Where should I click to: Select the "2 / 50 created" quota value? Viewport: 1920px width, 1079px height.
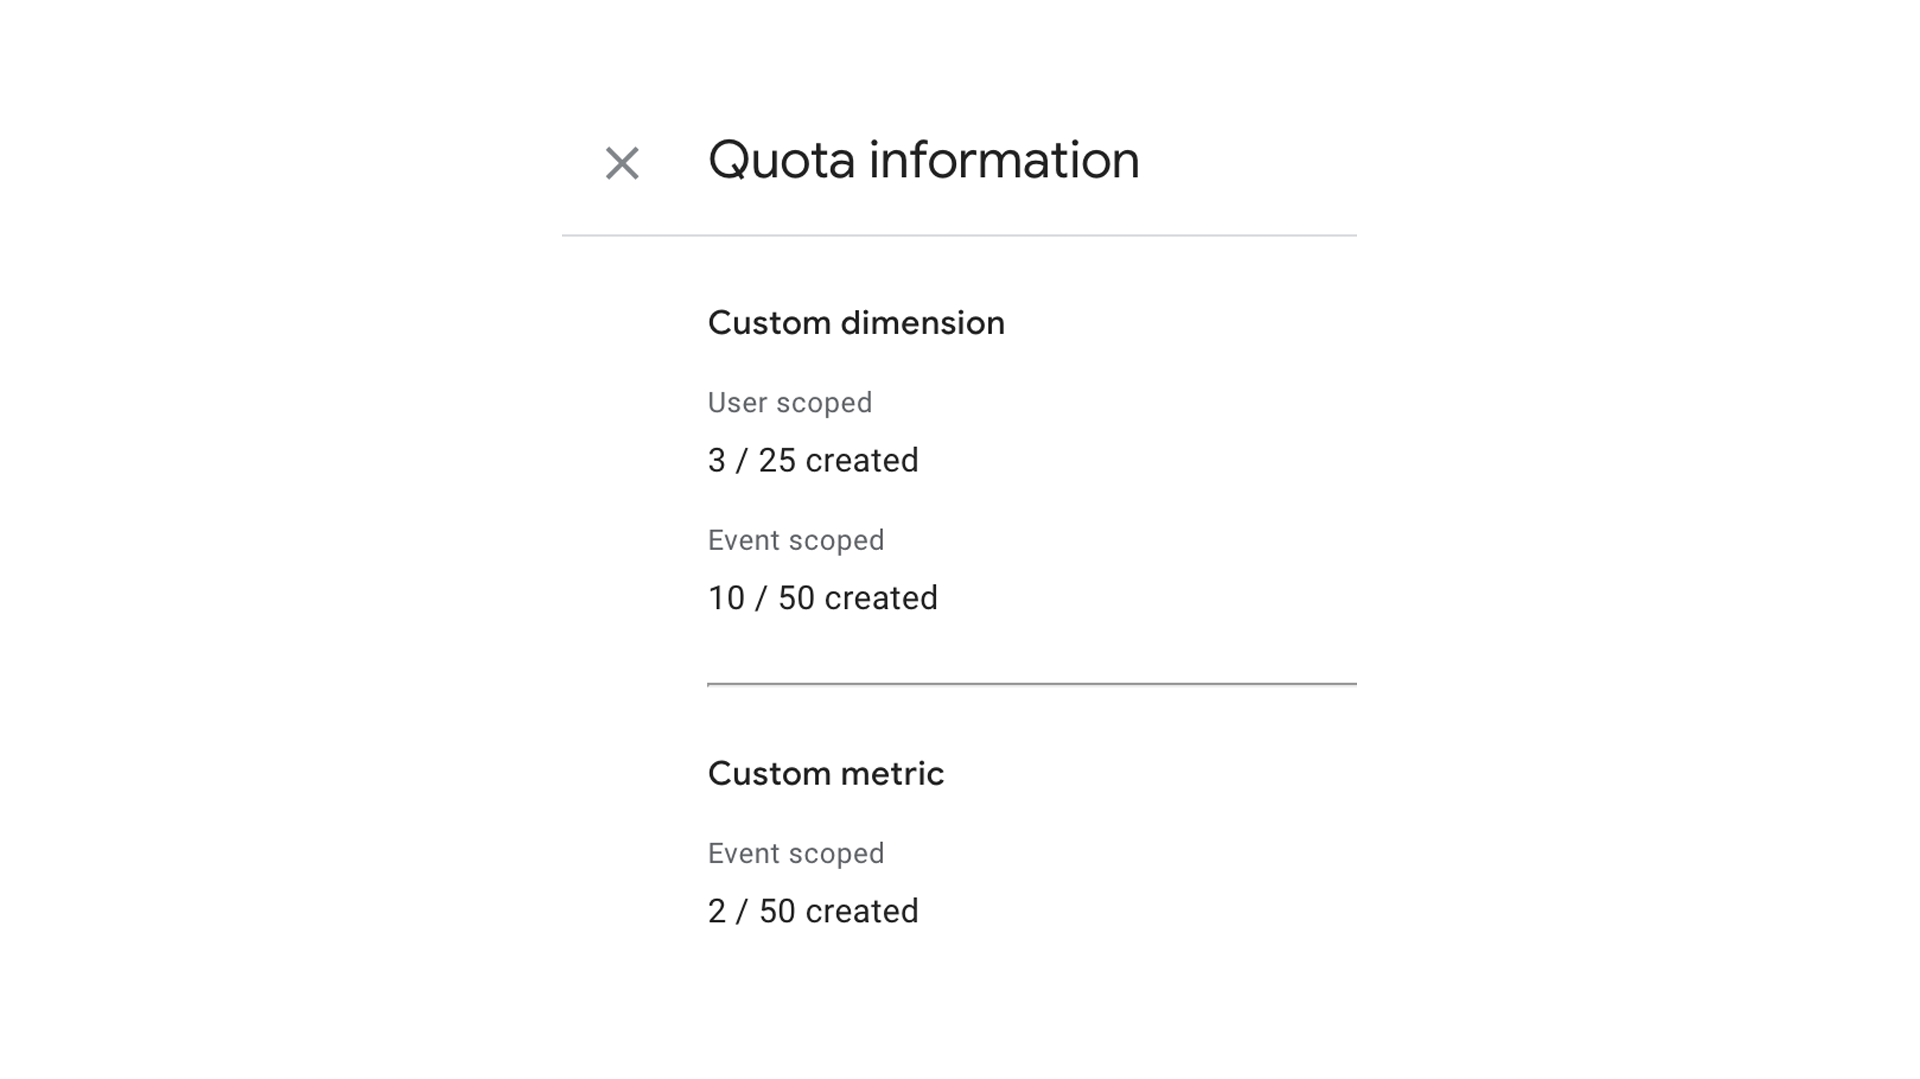(813, 912)
